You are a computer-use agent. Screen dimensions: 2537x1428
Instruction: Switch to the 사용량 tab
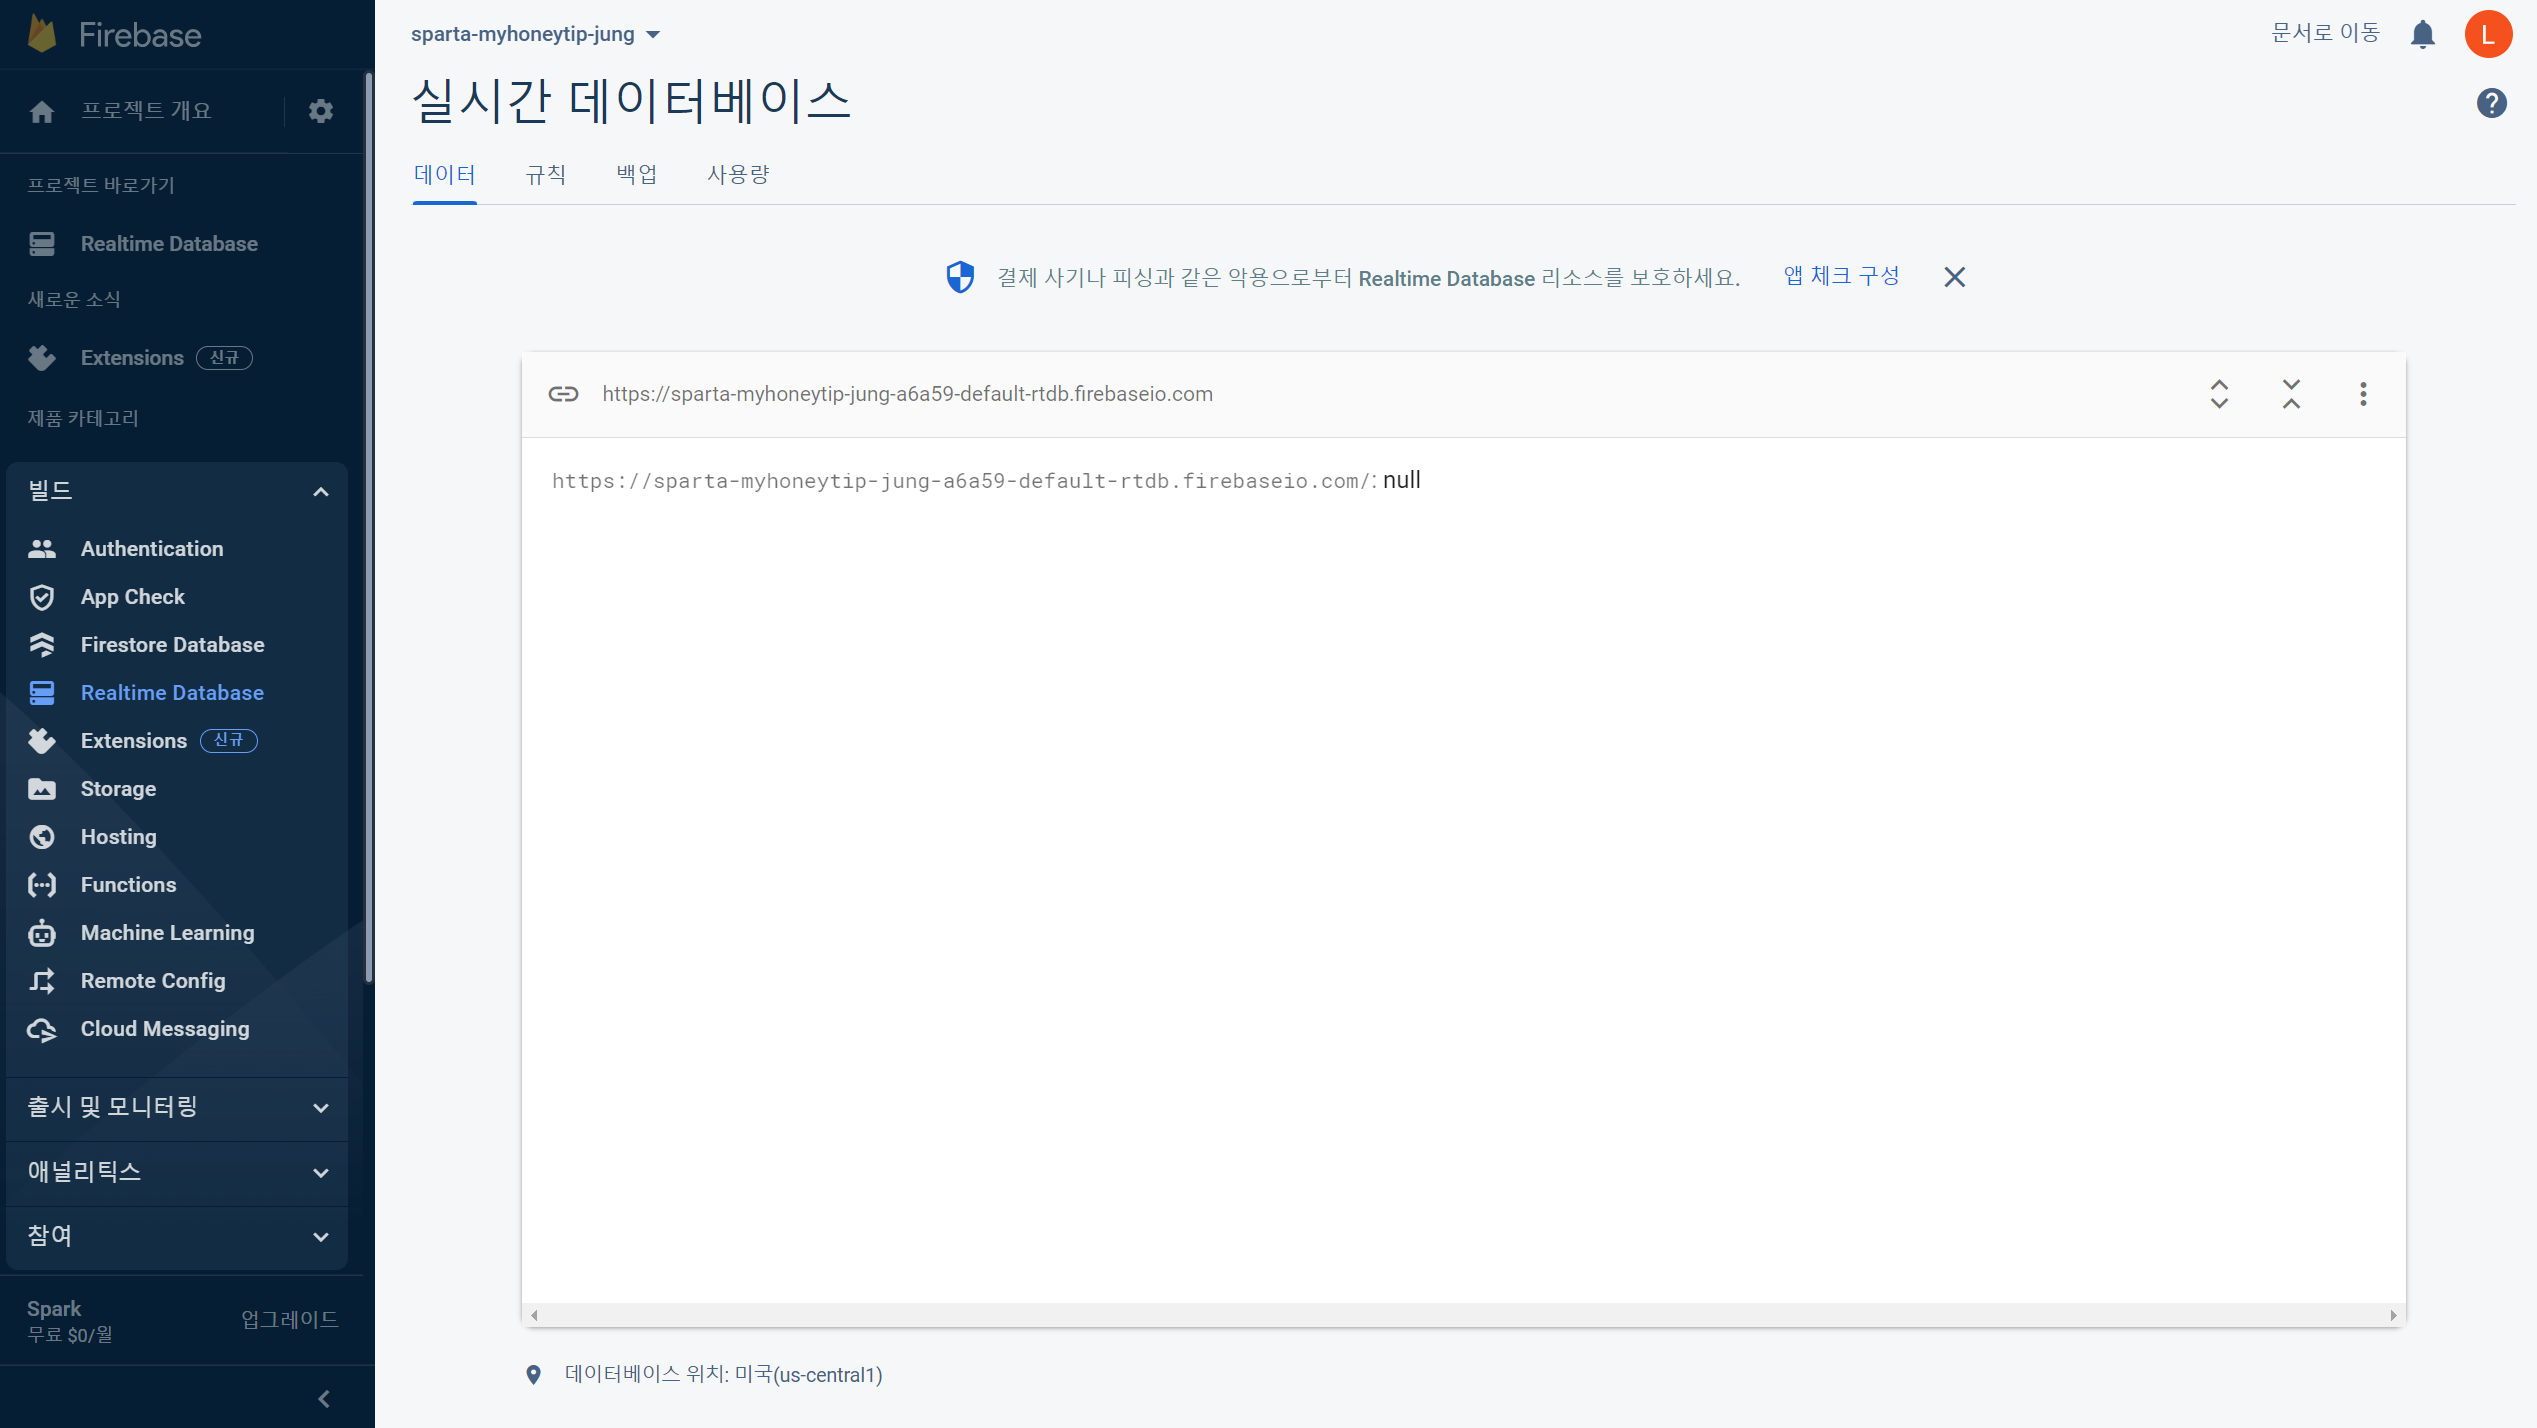click(738, 175)
